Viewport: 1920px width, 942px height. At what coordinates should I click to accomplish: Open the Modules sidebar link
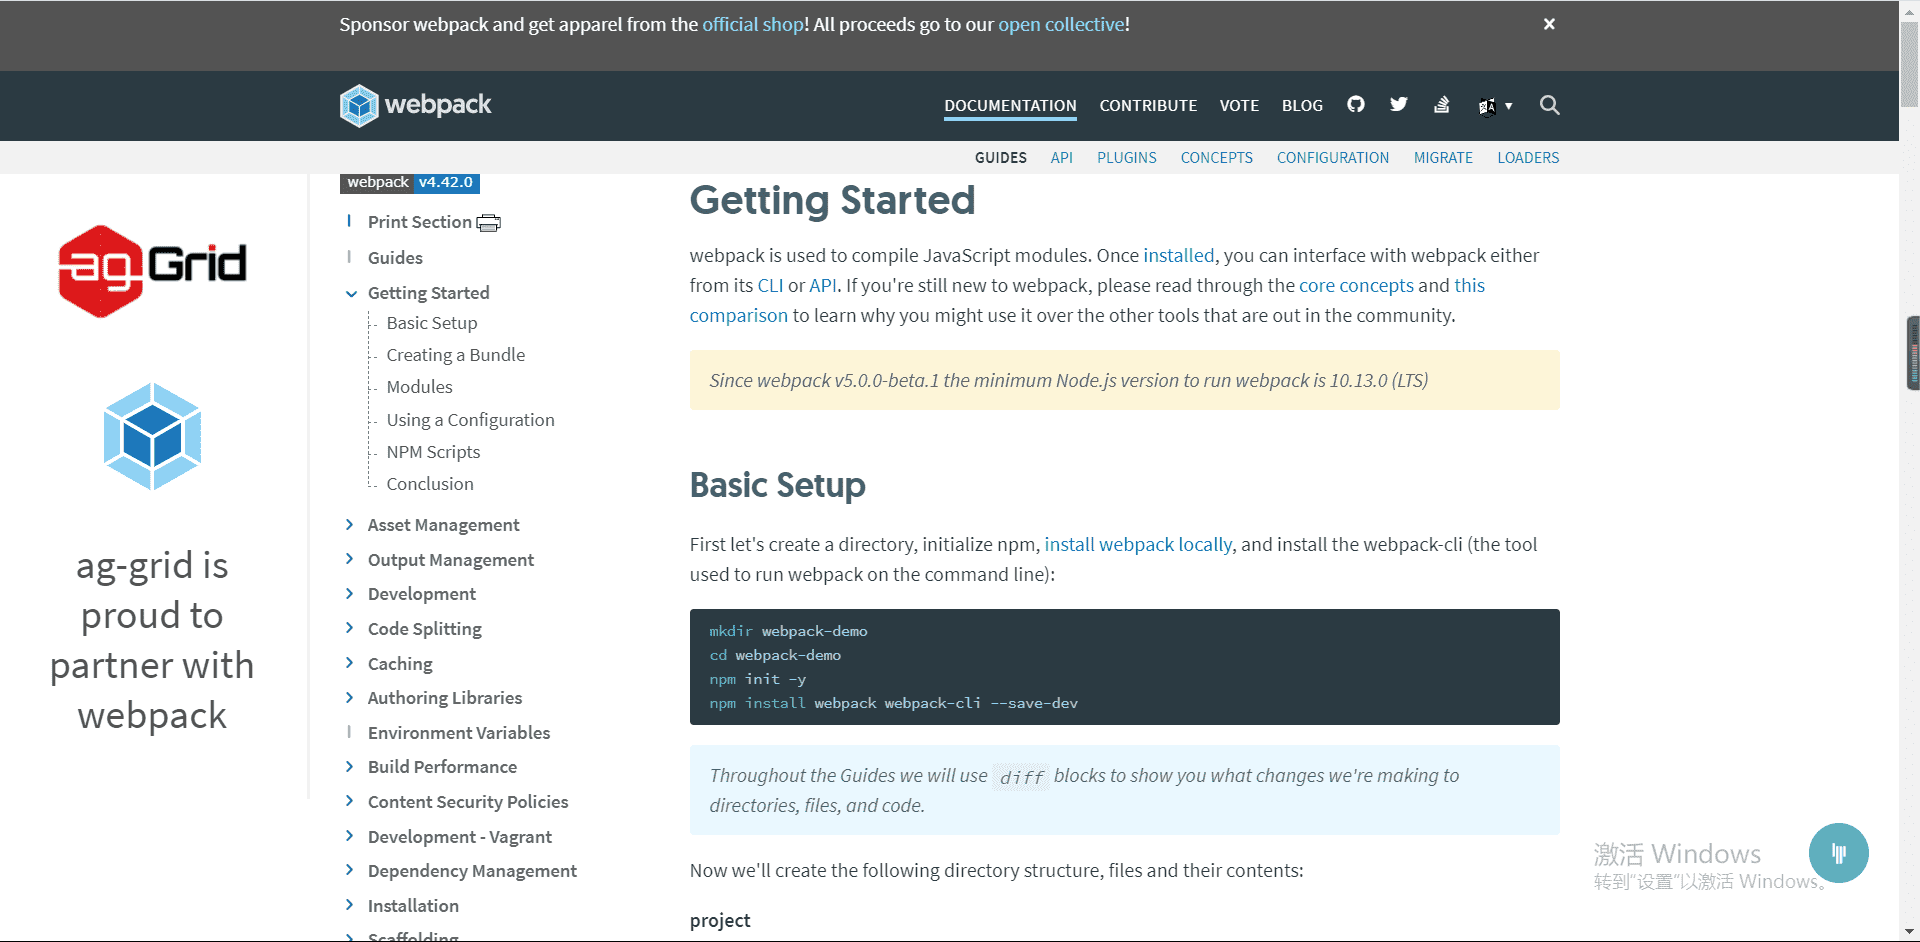(419, 387)
